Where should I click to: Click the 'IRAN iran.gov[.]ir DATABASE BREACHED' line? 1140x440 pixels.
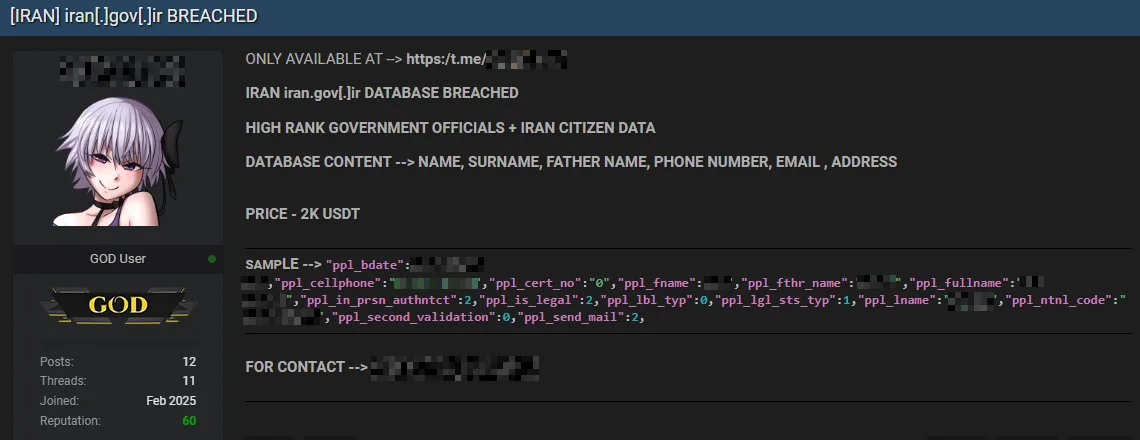382,93
